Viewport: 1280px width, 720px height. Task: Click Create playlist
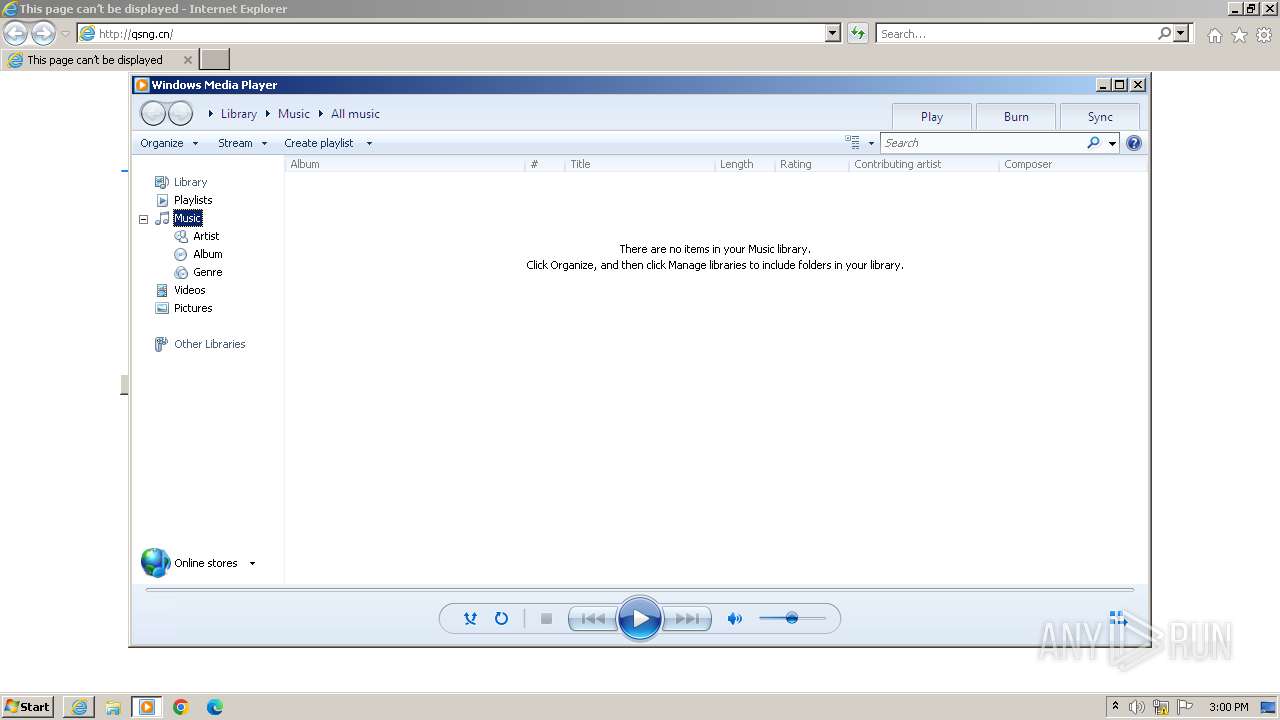(319, 143)
